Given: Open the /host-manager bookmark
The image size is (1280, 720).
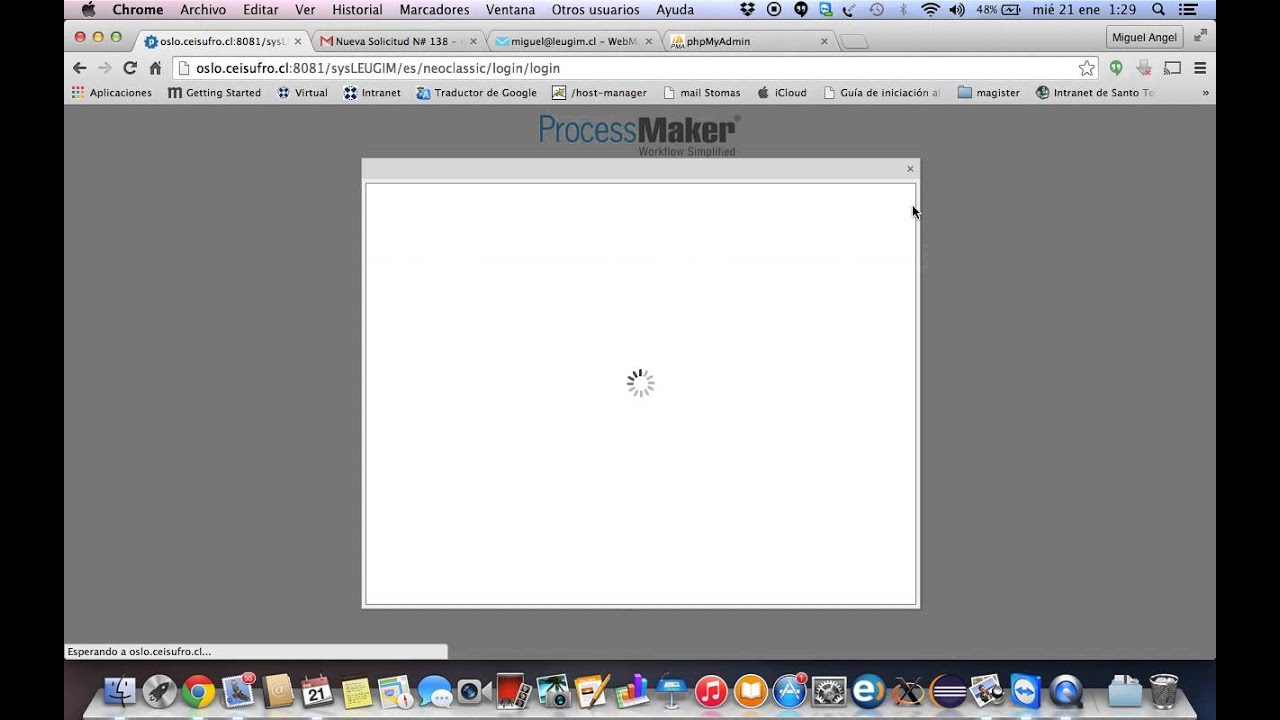Looking at the screenshot, I should point(599,92).
